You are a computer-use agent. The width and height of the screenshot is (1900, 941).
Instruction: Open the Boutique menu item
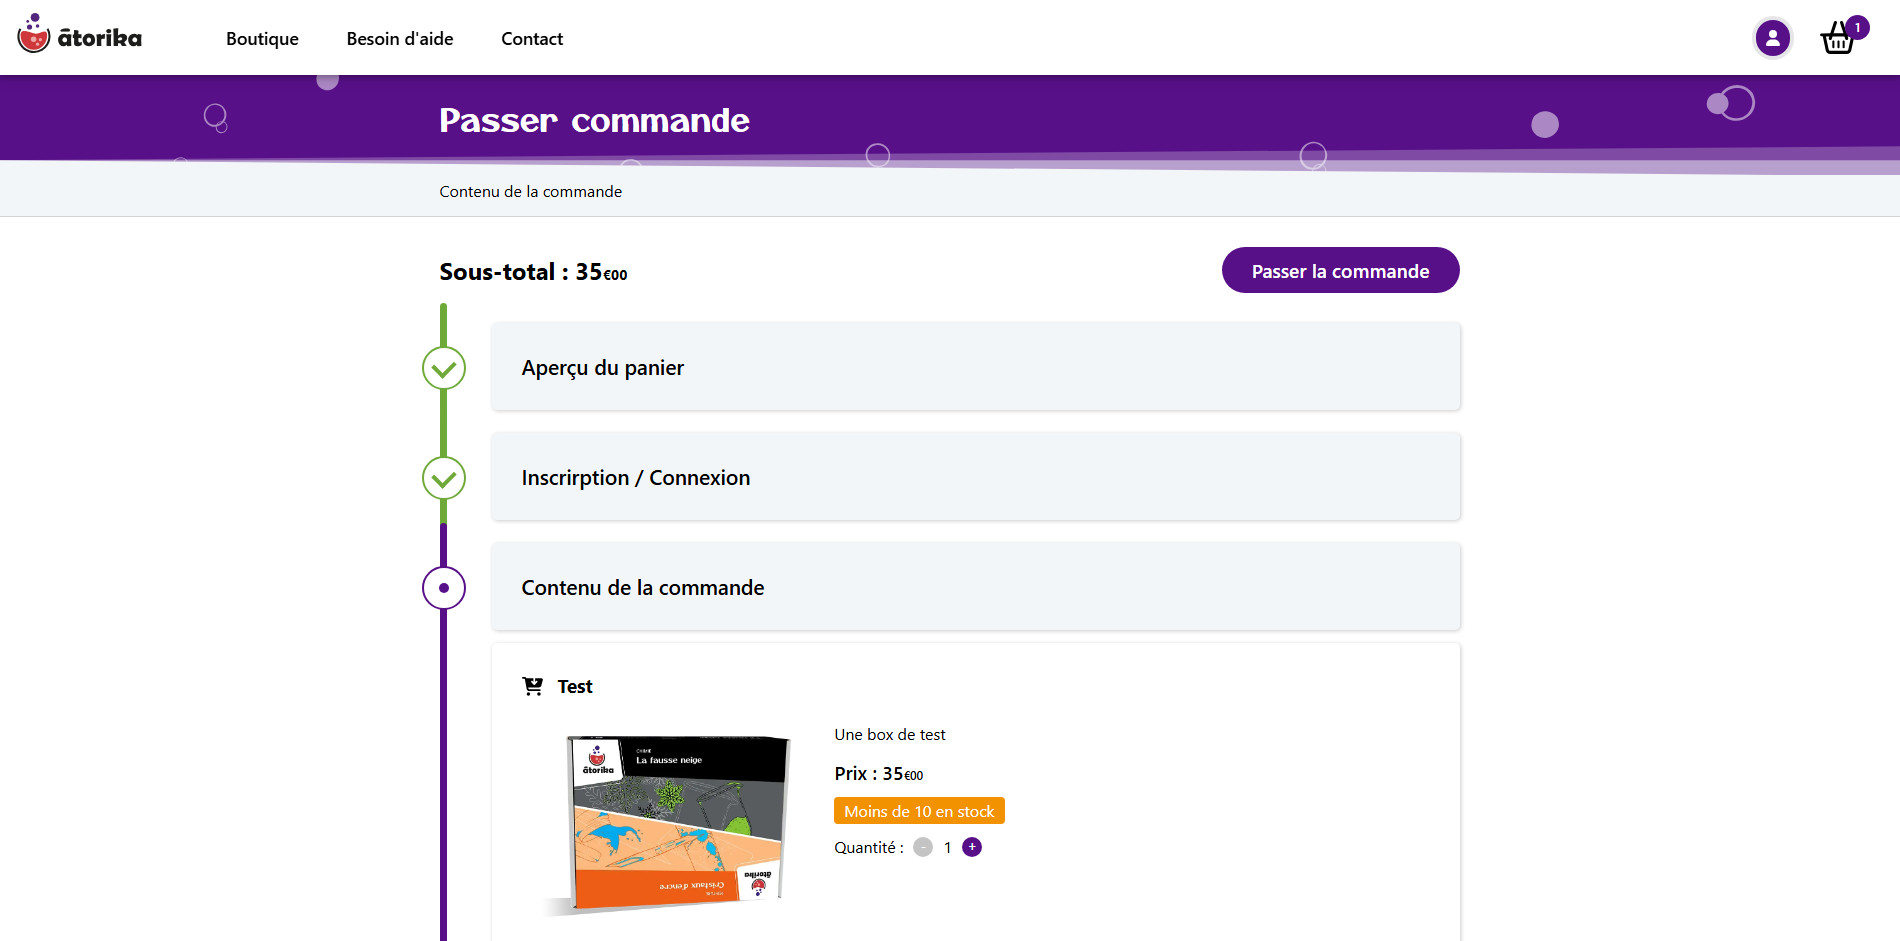(x=262, y=39)
